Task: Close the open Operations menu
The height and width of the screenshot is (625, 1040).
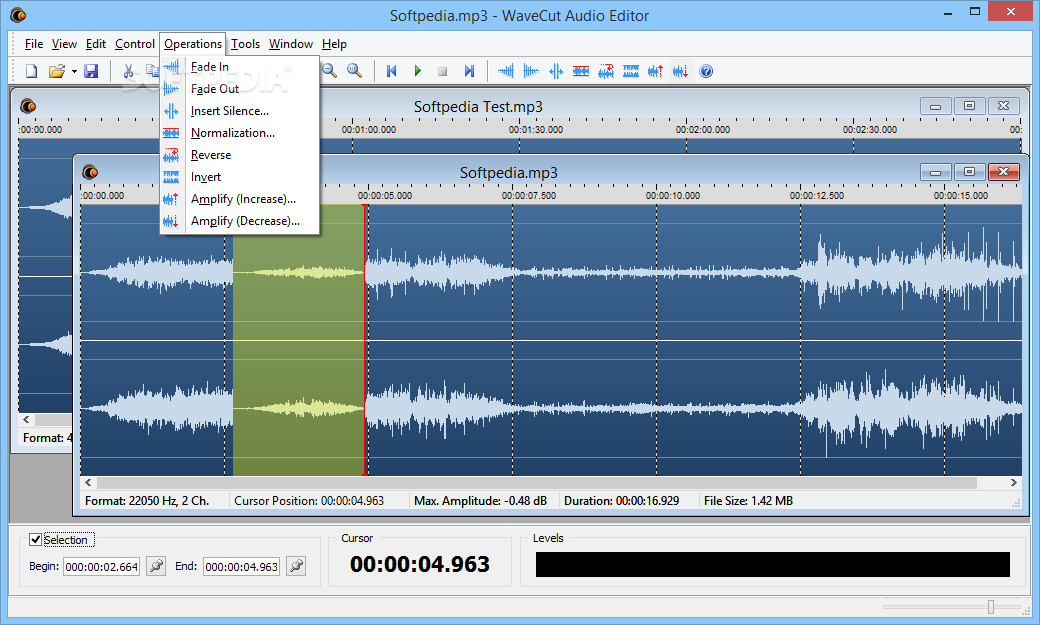Action: click(x=193, y=44)
